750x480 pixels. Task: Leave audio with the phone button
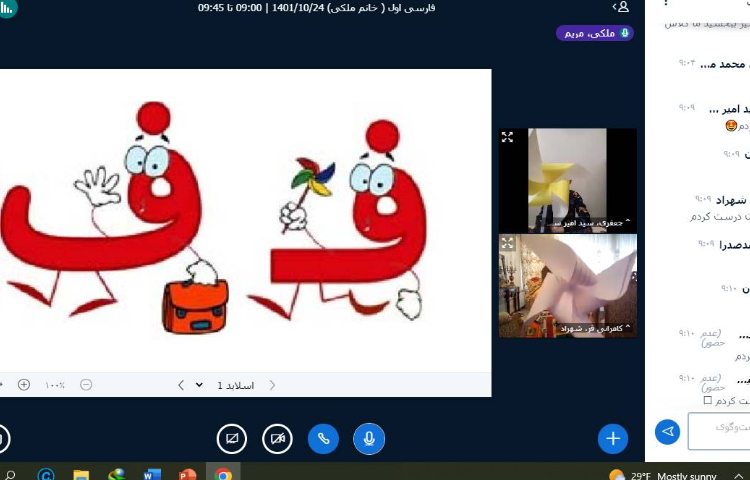pos(323,438)
